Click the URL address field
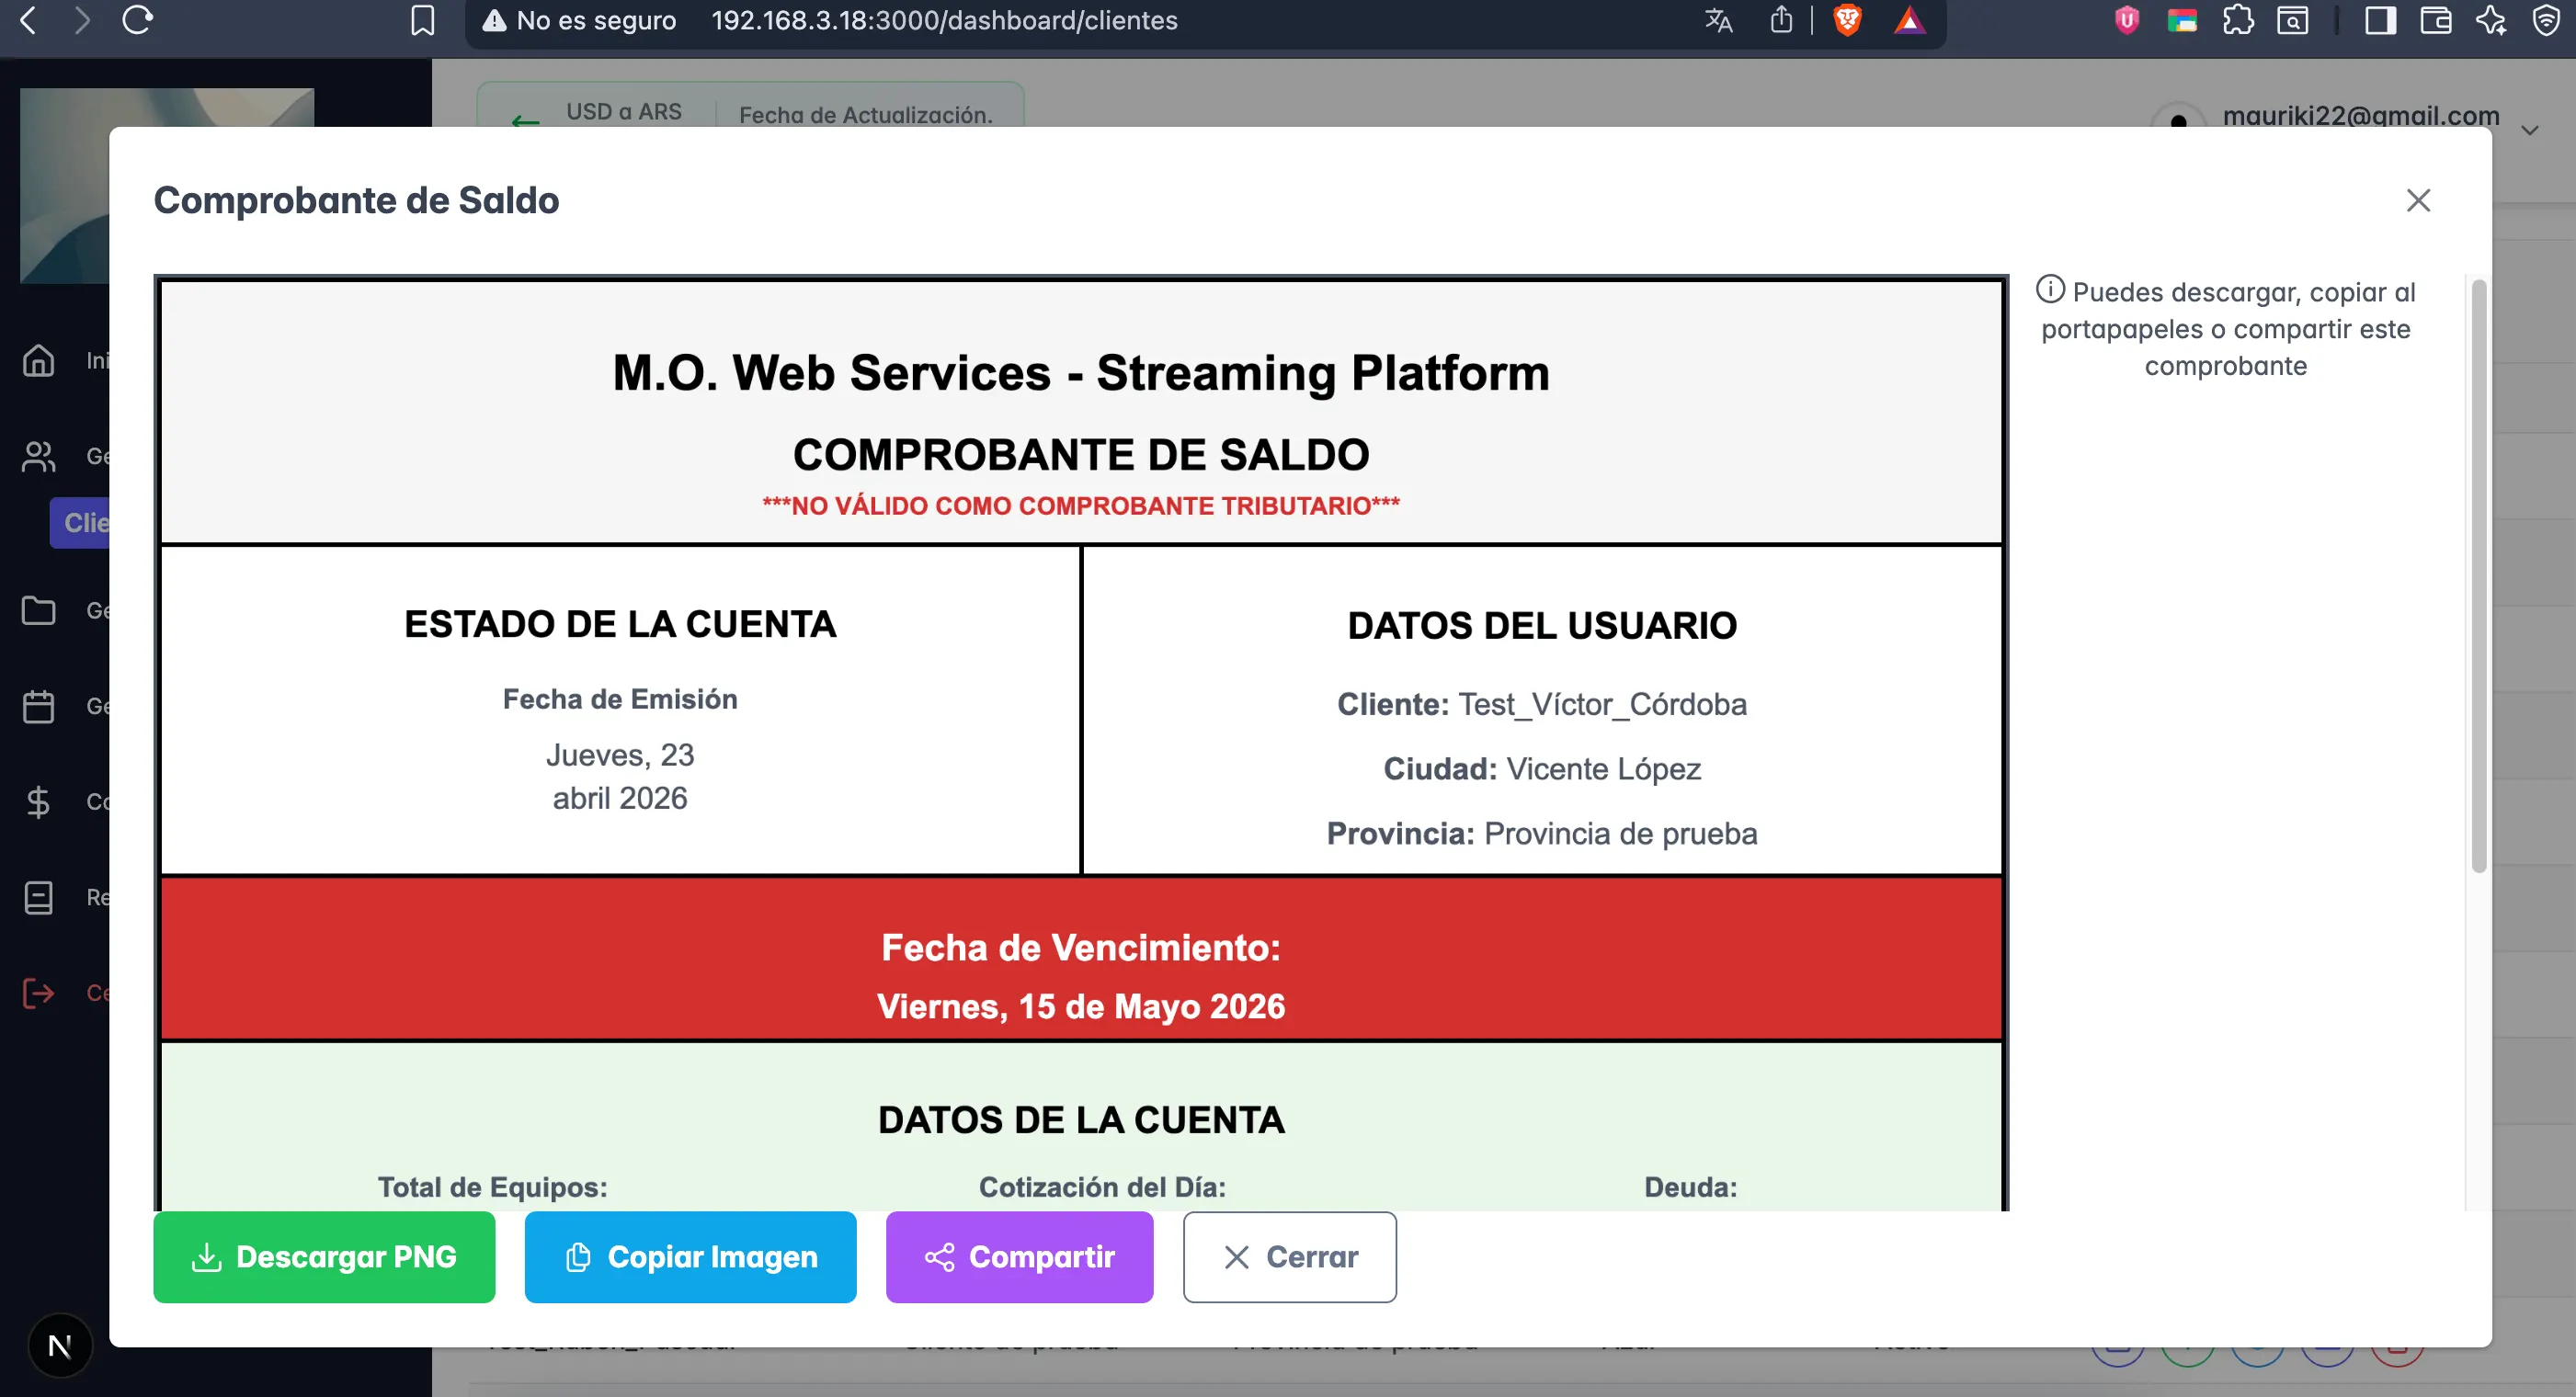 pos(943,20)
